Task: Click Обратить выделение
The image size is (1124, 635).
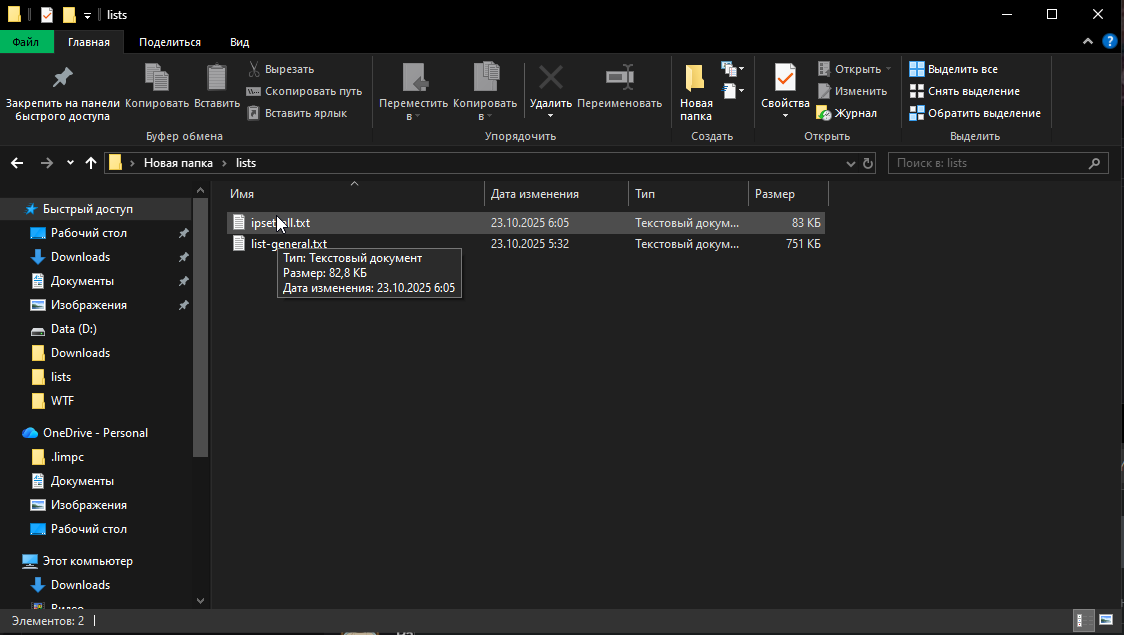Action: [x=975, y=113]
